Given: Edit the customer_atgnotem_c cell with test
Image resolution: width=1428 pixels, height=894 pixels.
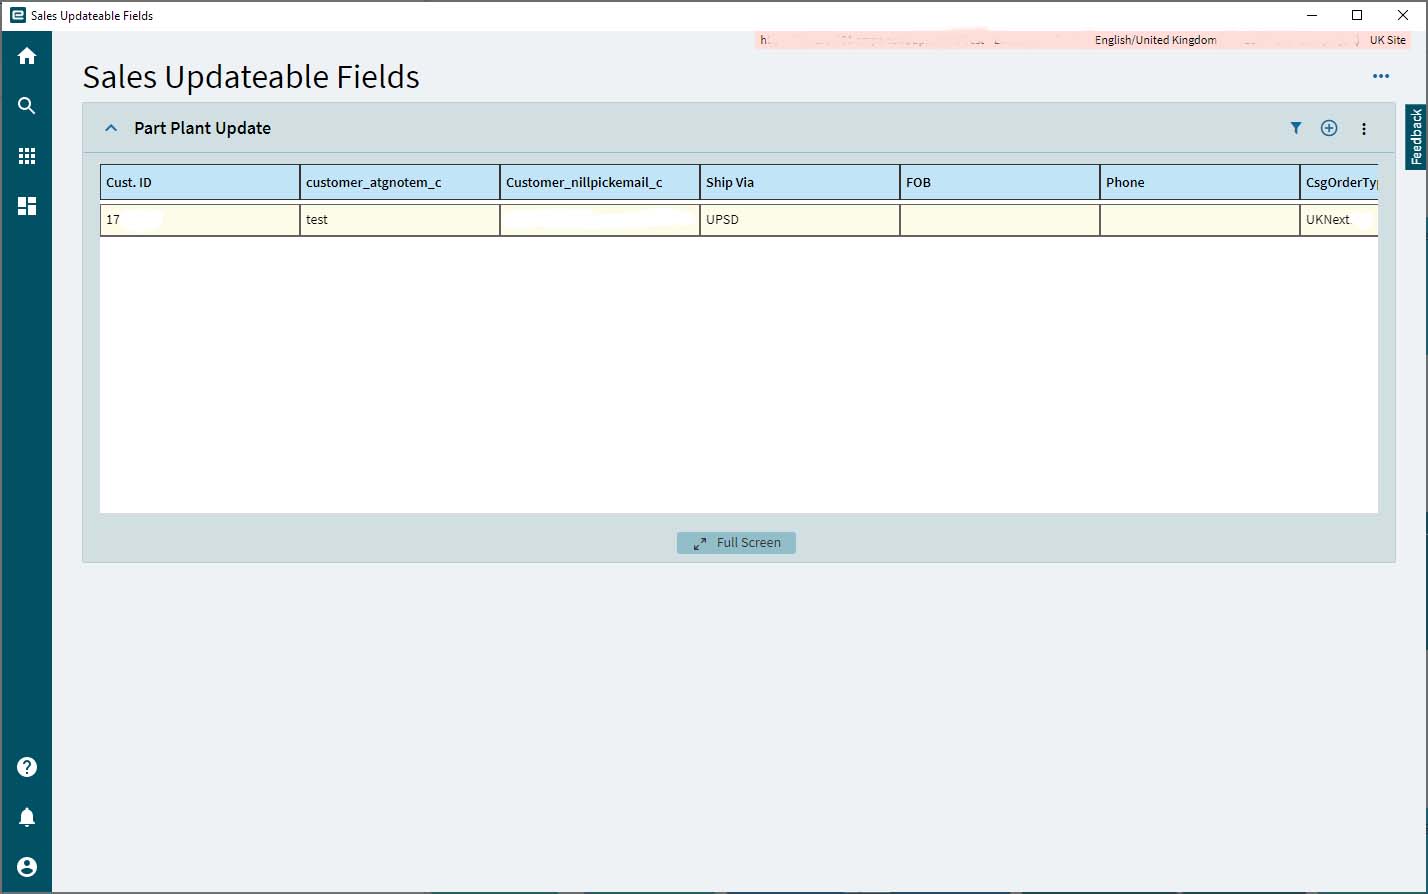Looking at the screenshot, I should (x=400, y=220).
